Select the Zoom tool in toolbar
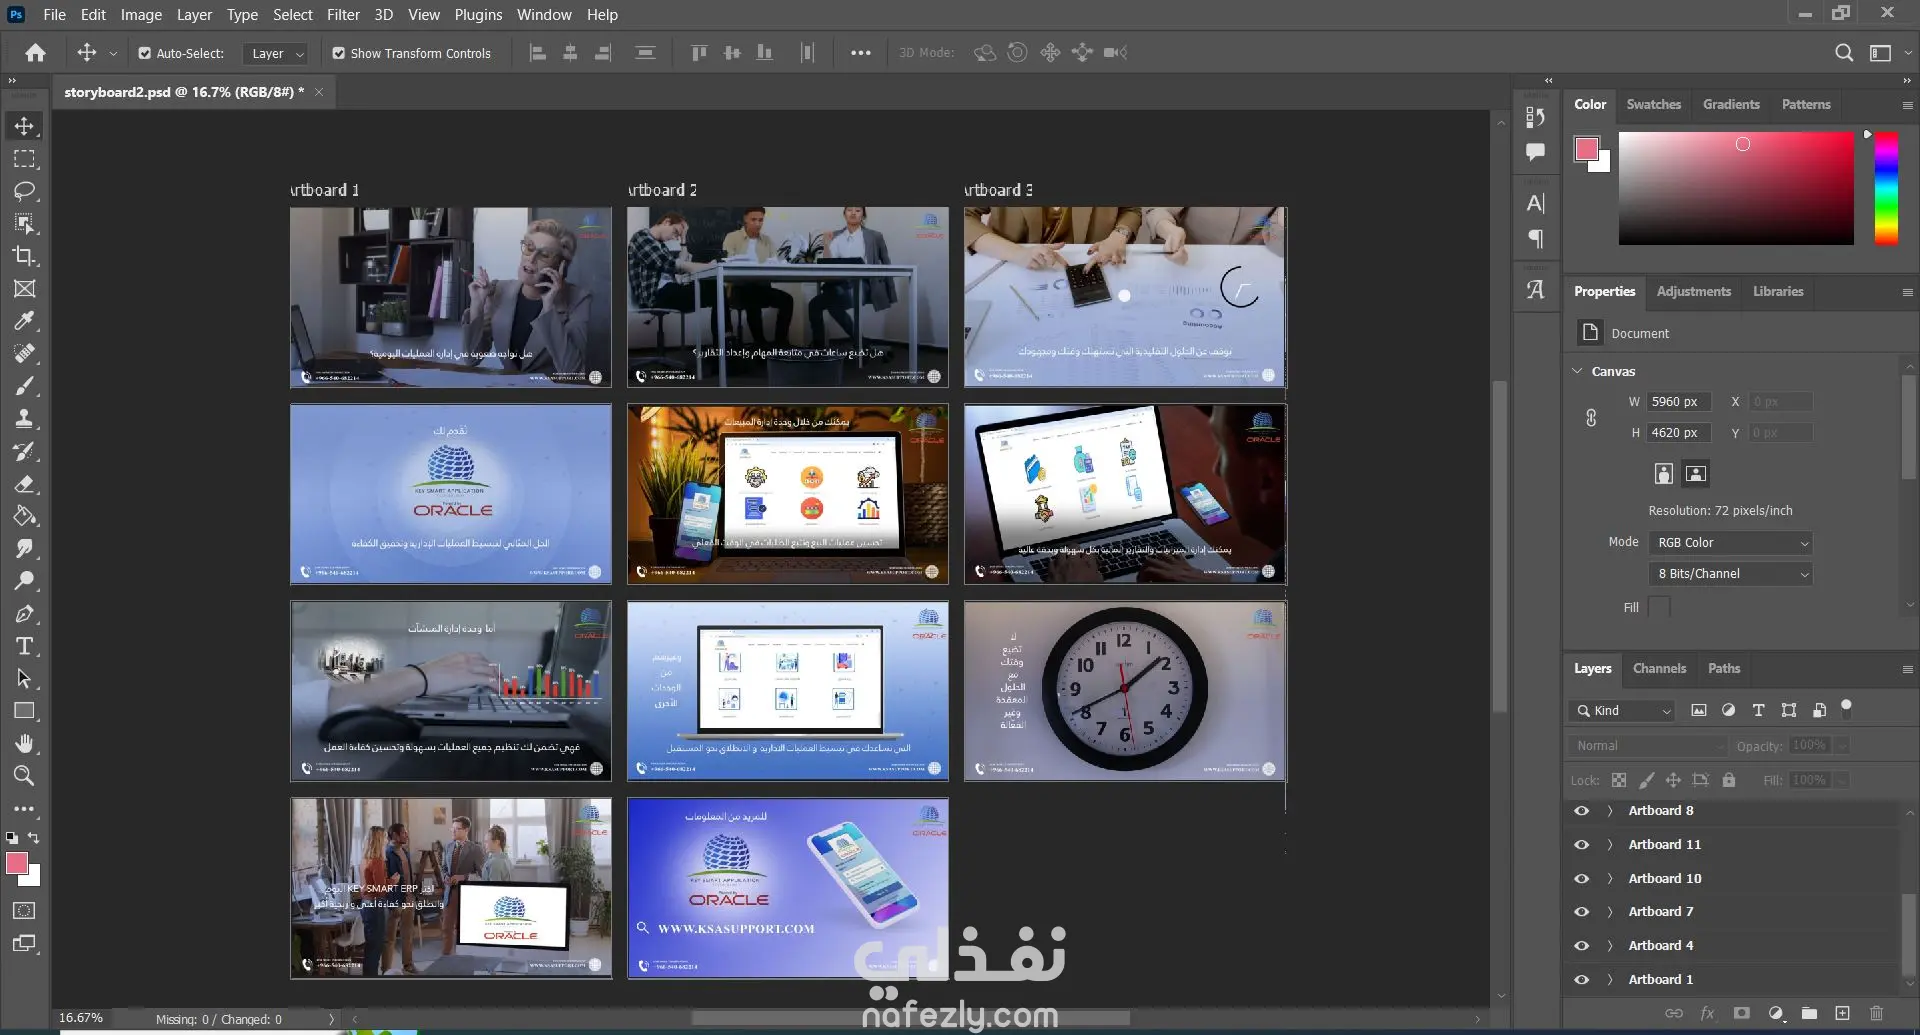 click(x=24, y=776)
